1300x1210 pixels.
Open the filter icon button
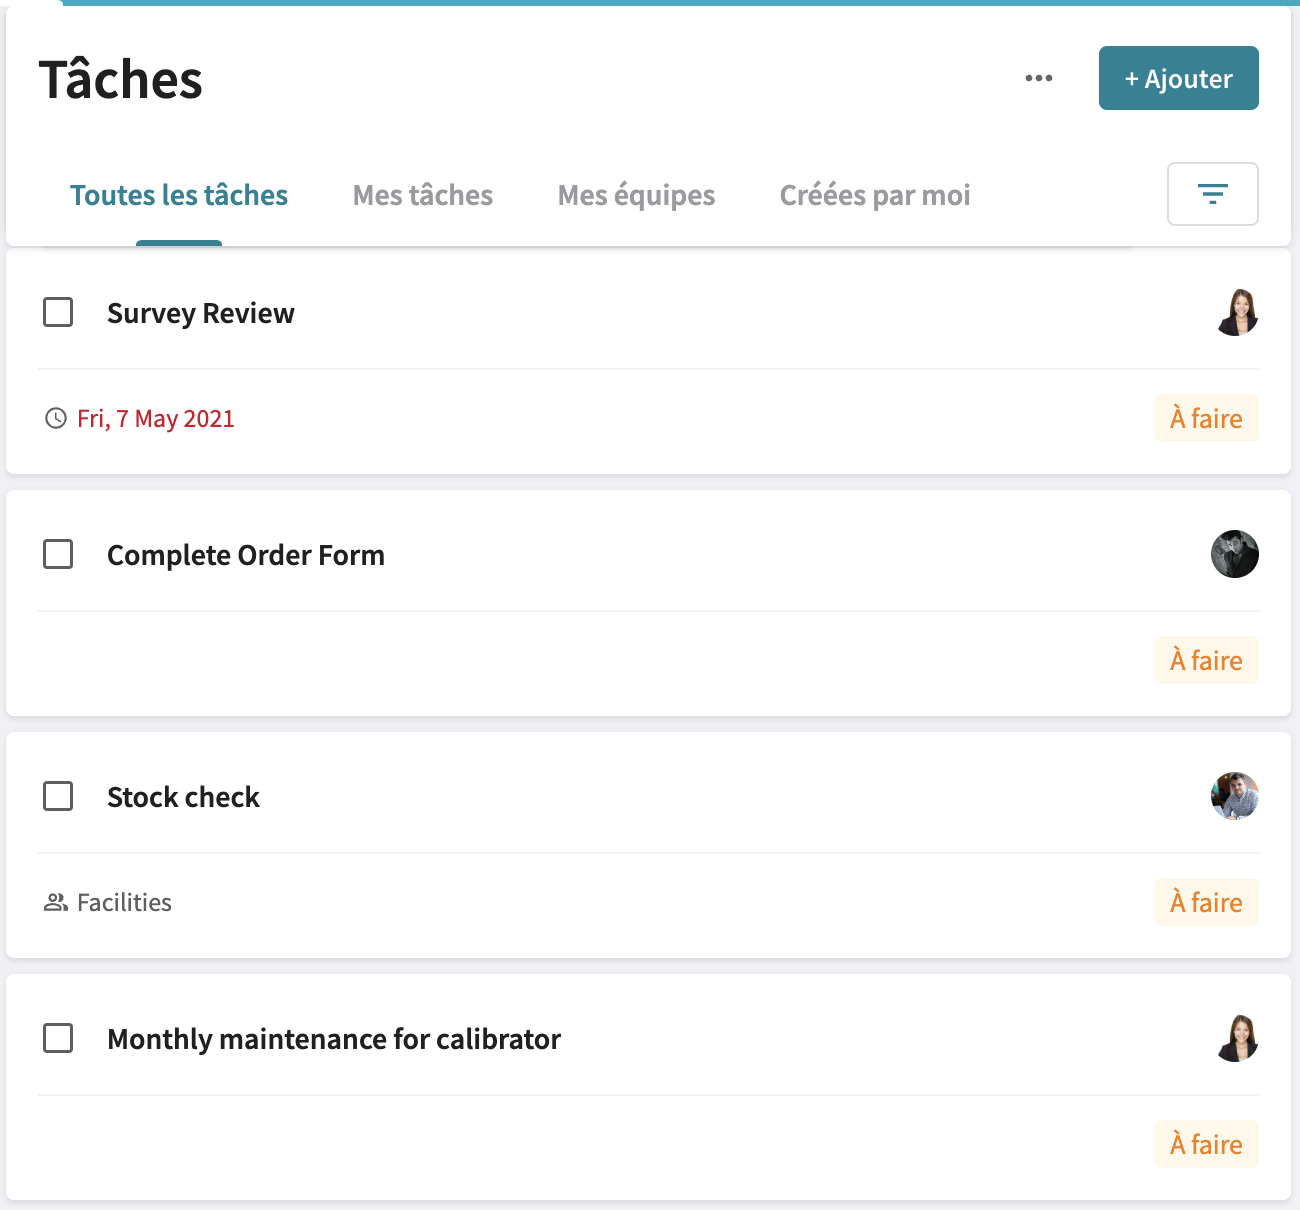coord(1213,194)
